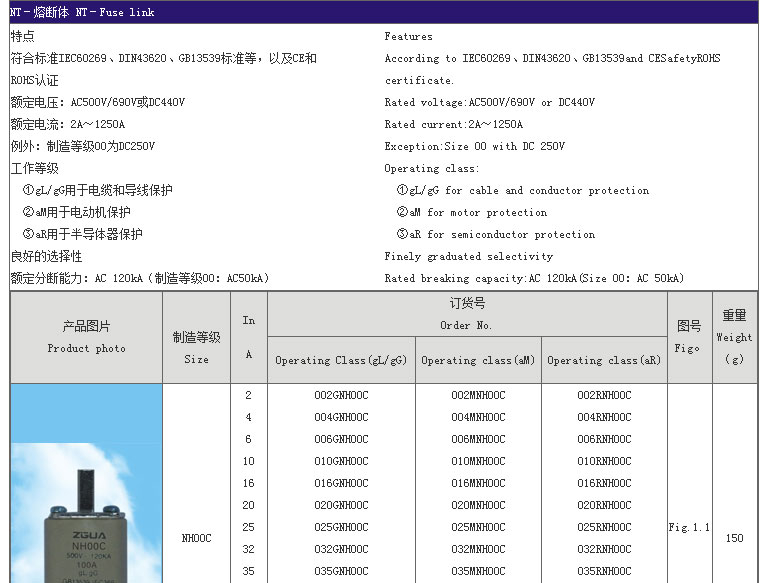
Task: Click order number 020MNH00C
Action: click(478, 506)
